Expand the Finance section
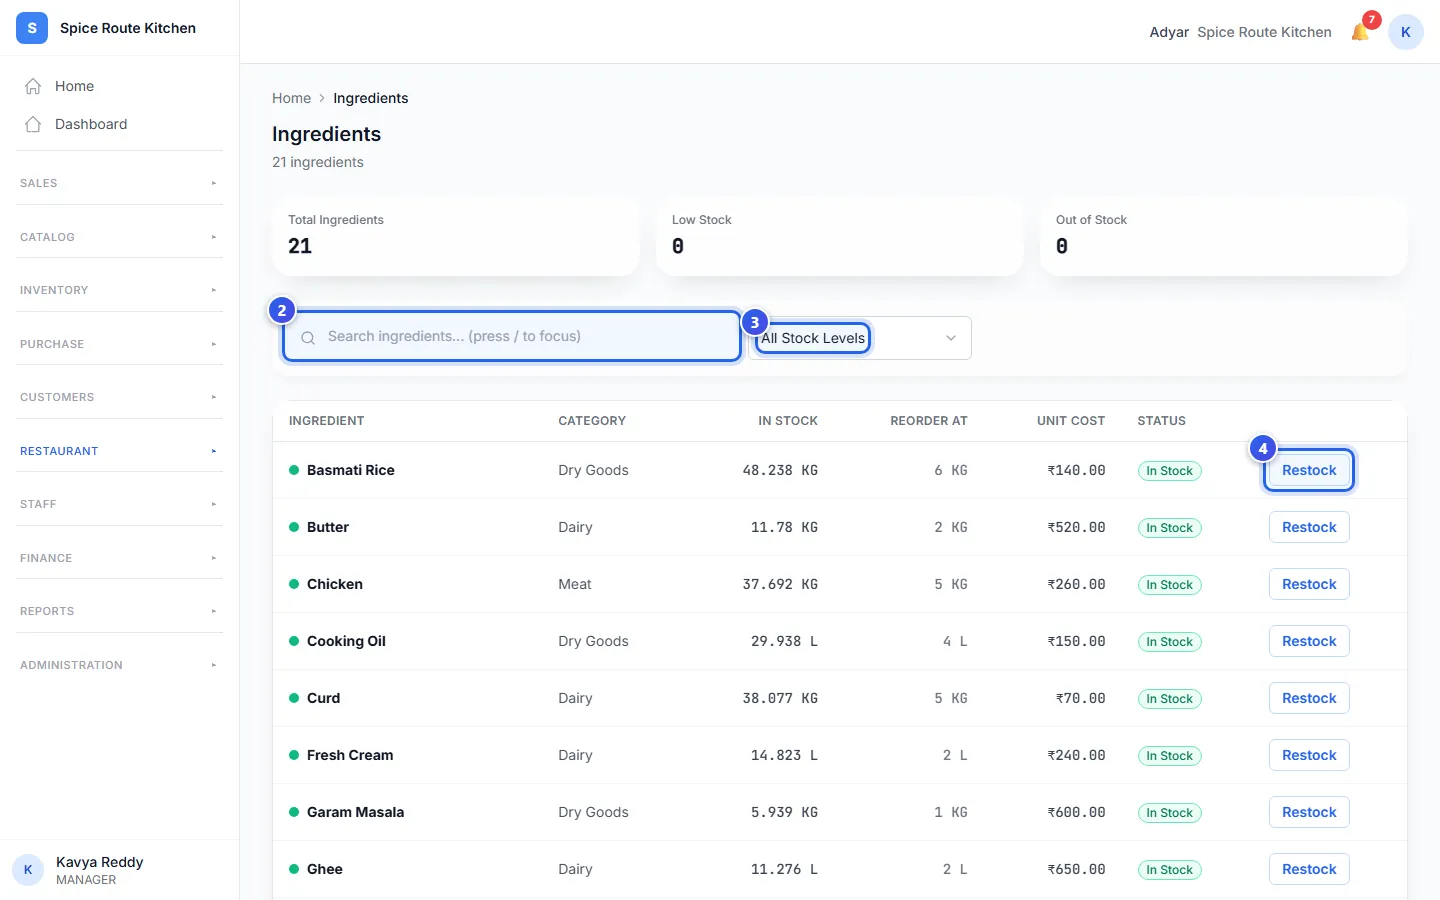Screen dimensions: 1440x900 [x=119, y=558]
